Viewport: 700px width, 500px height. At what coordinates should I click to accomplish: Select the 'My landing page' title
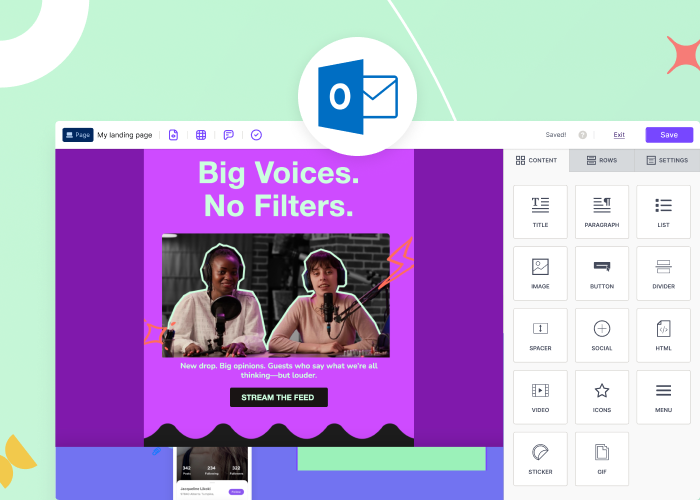pos(125,135)
